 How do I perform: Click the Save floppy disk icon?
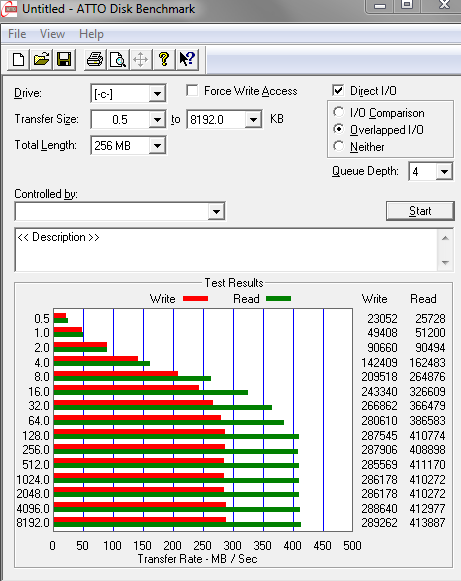coord(64,59)
